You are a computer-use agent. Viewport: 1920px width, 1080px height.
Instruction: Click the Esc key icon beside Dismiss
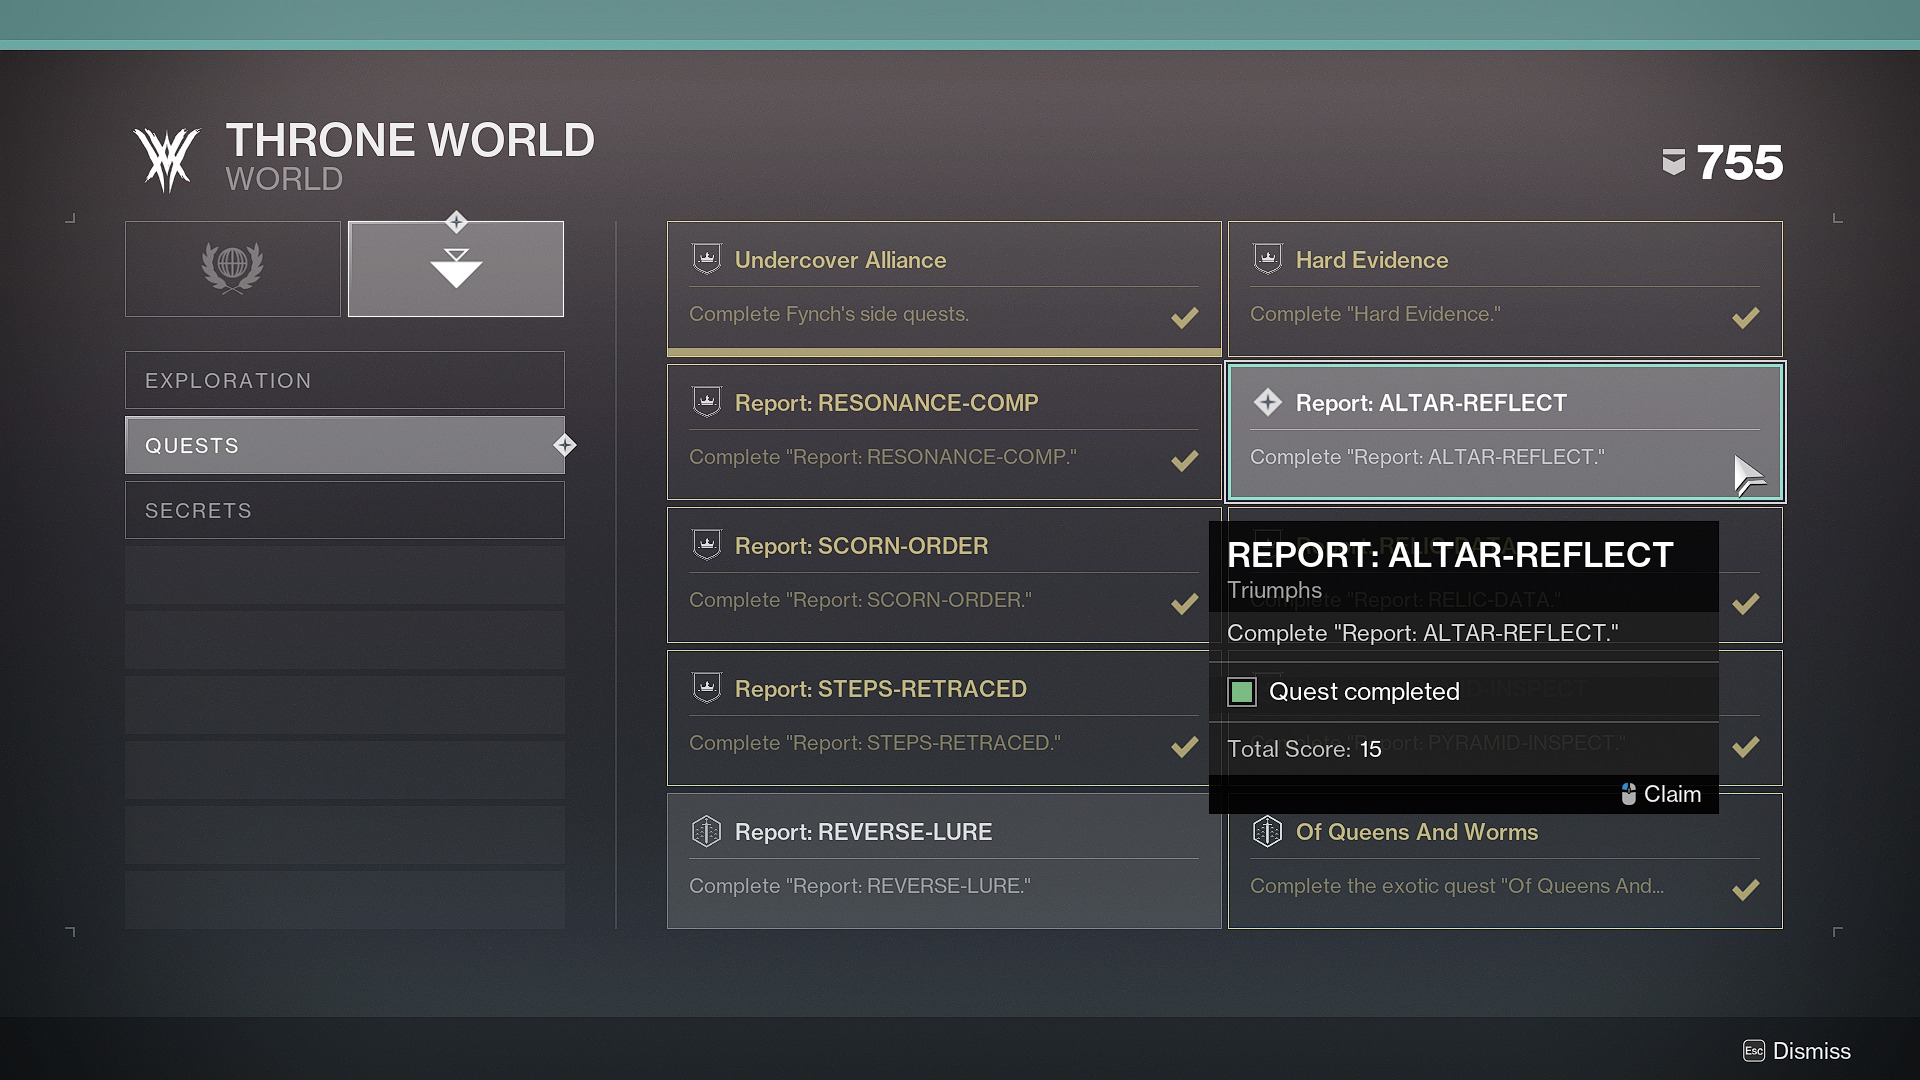pyautogui.click(x=1754, y=1051)
